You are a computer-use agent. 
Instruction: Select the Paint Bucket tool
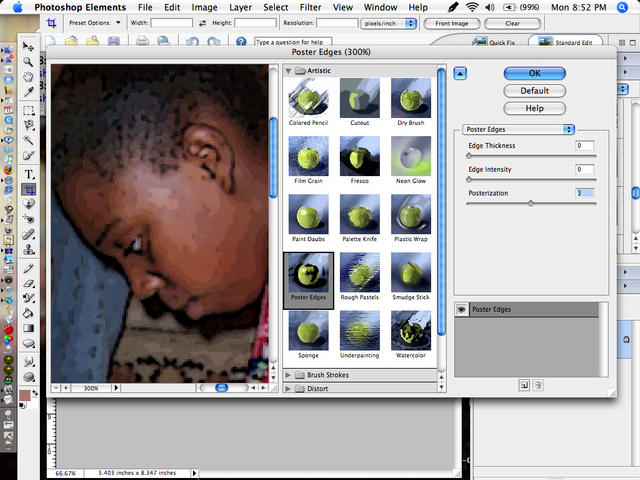pos(28,313)
